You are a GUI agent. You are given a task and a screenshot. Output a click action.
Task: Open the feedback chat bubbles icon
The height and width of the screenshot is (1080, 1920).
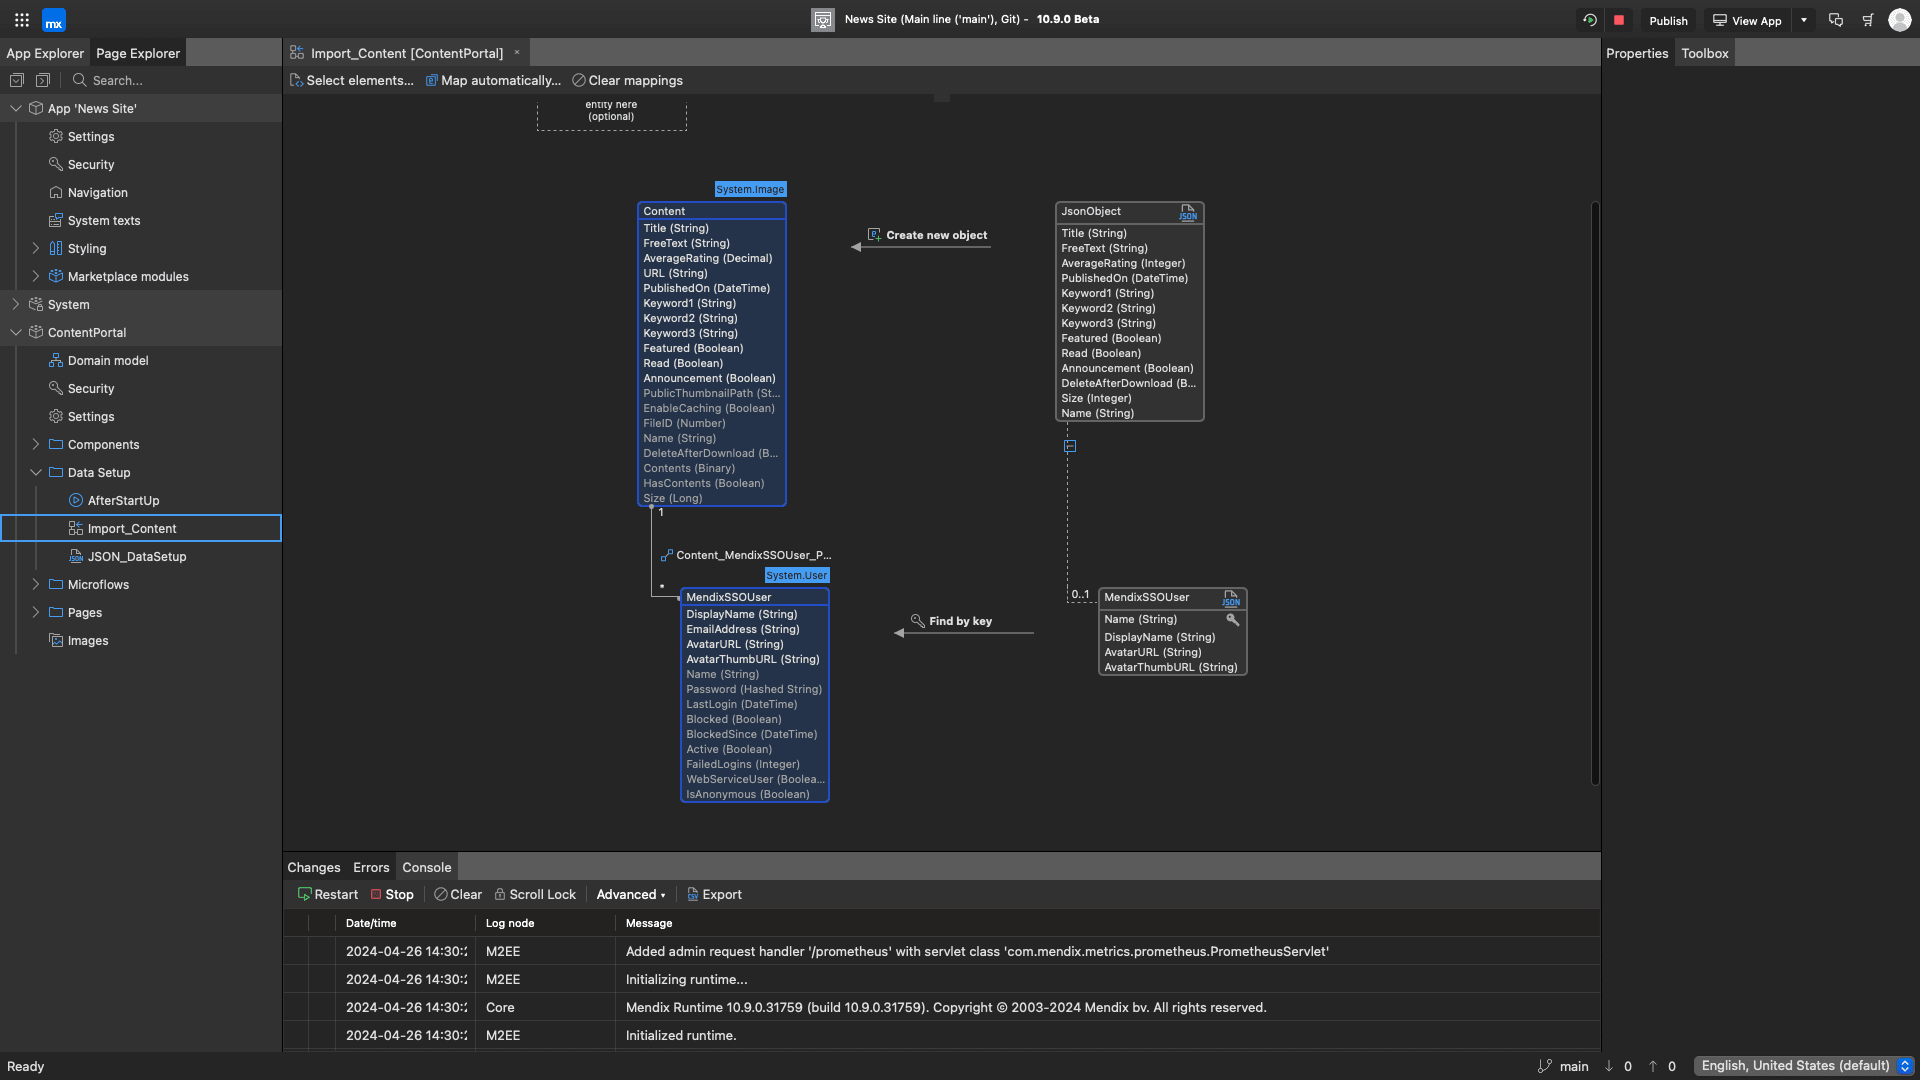pos(1836,20)
